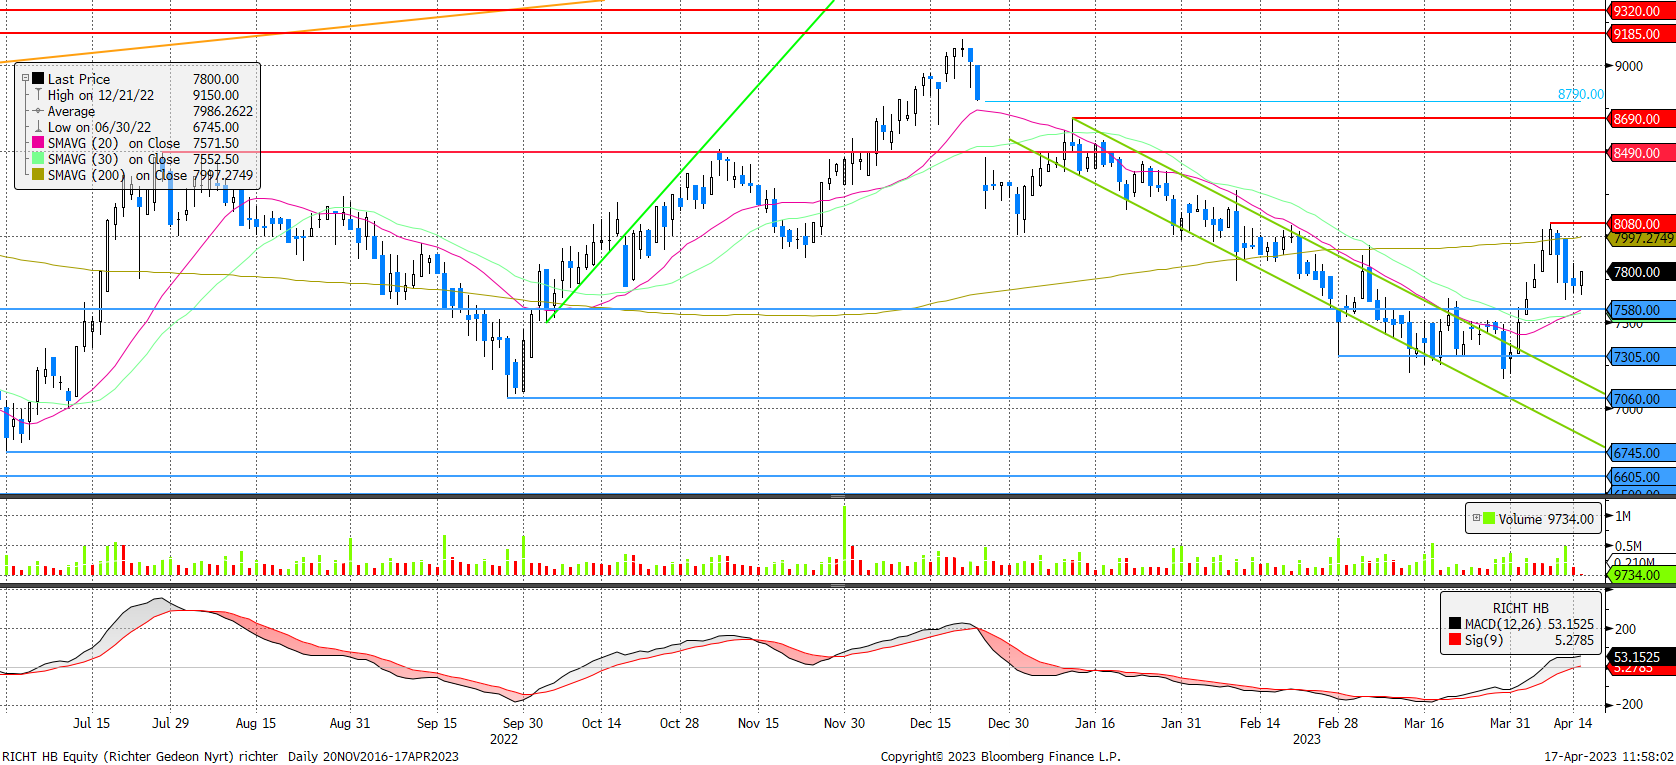Click the black Last Price color swatch
Image resolution: width=1676 pixels, height=765 pixels.
point(38,78)
